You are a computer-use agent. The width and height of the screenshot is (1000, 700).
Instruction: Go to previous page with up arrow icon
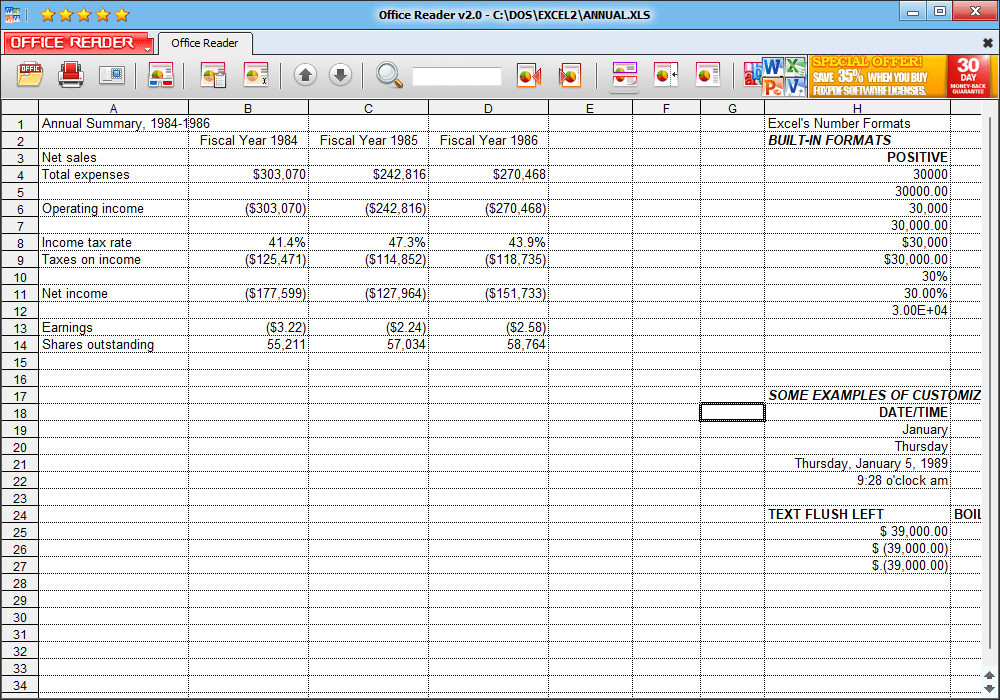point(305,75)
